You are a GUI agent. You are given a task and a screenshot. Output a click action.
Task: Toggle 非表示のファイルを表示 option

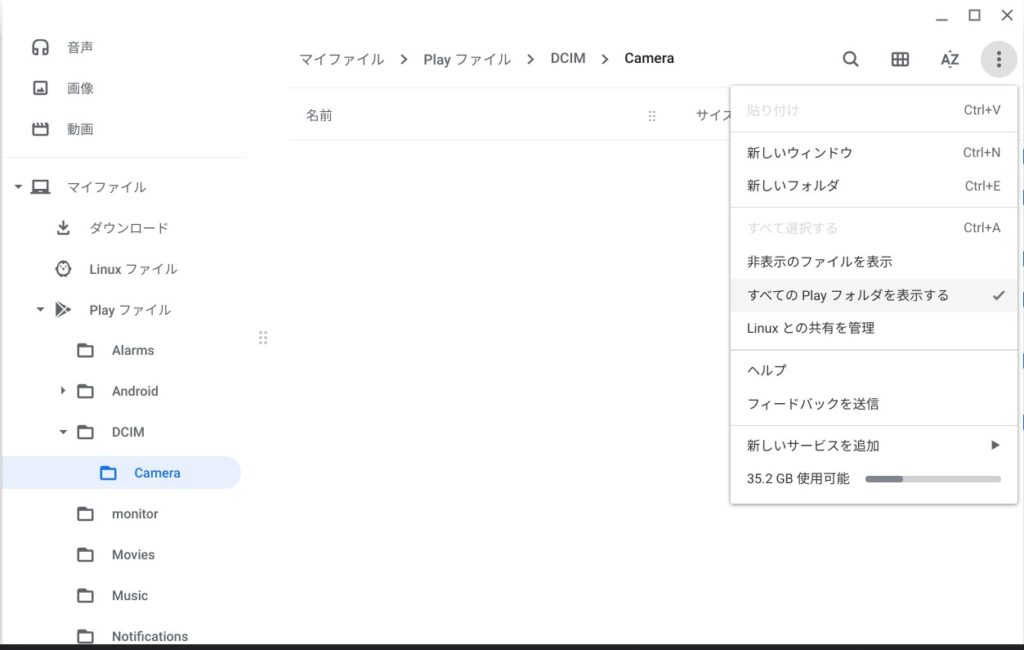pyautogui.click(x=874, y=262)
